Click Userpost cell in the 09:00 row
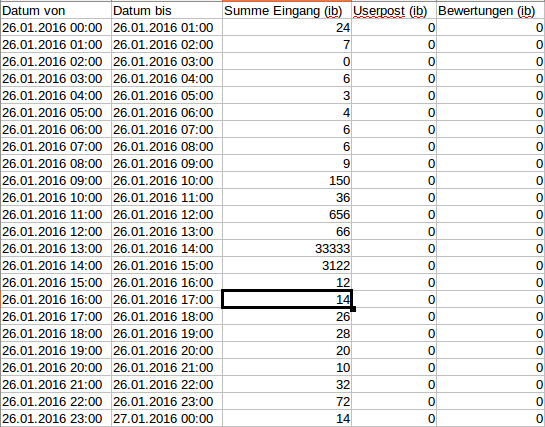This screenshot has height=427, width=545. coord(394,181)
